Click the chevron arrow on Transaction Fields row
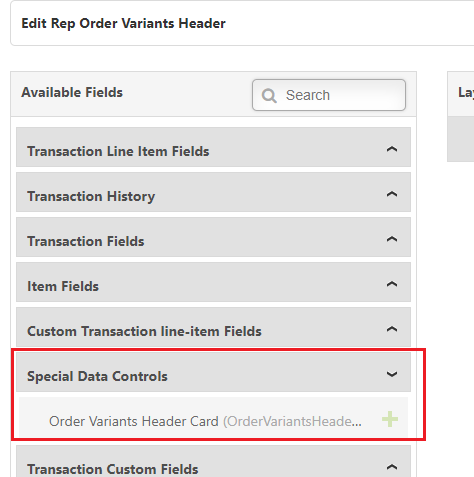This screenshot has height=477, width=474. click(x=392, y=239)
